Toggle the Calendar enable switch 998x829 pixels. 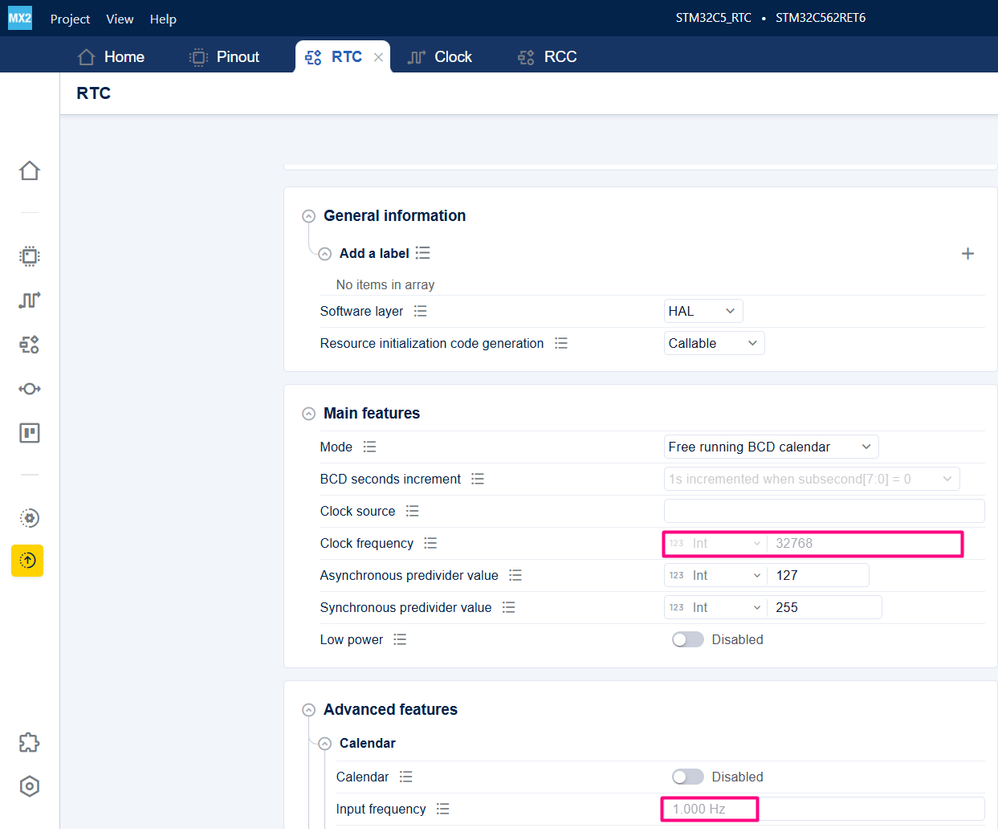(687, 777)
